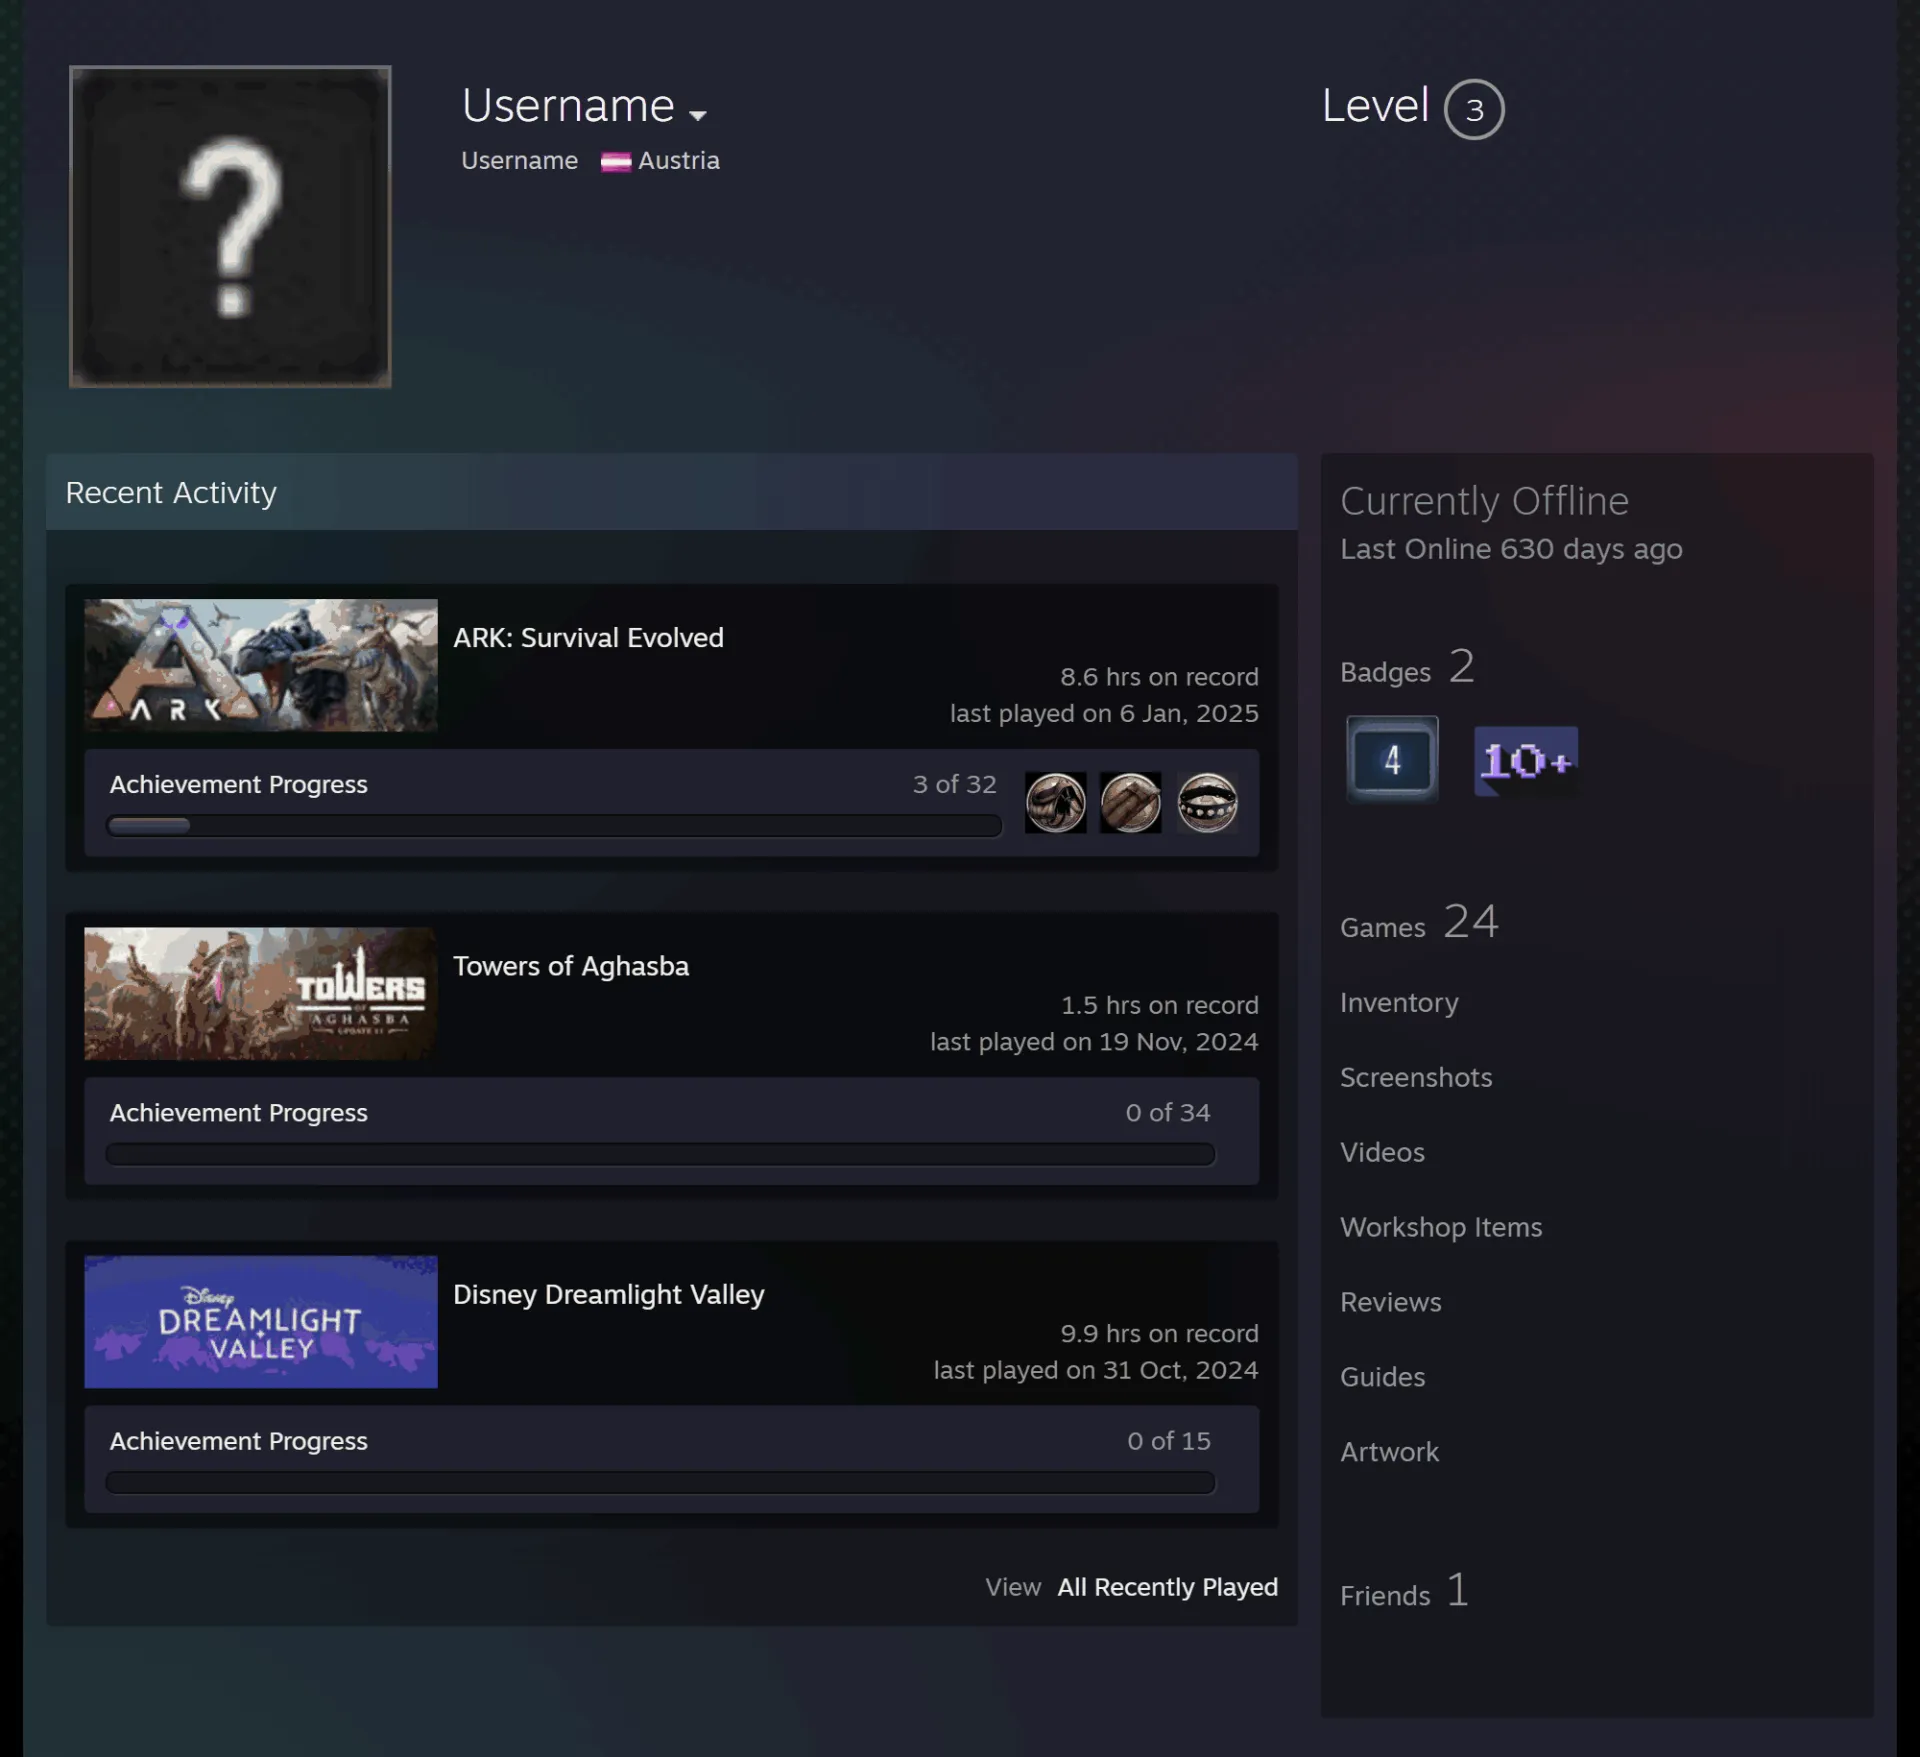Open the level 4 badge icon

[1392, 759]
